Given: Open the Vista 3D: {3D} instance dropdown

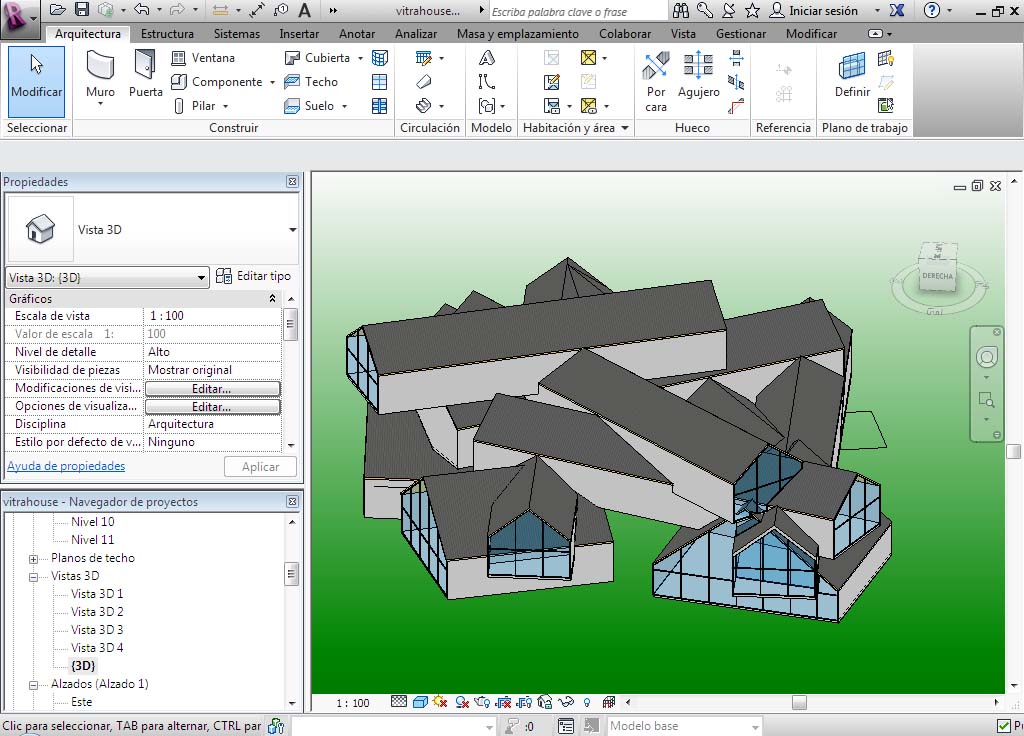Looking at the screenshot, I should tap(203, 277).
